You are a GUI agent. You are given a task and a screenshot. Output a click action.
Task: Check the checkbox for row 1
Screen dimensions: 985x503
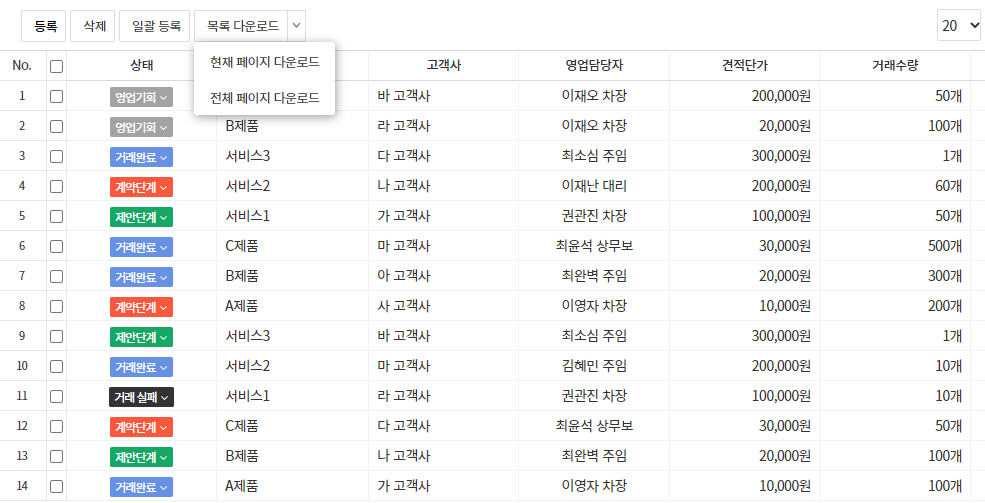pos(57,96)
